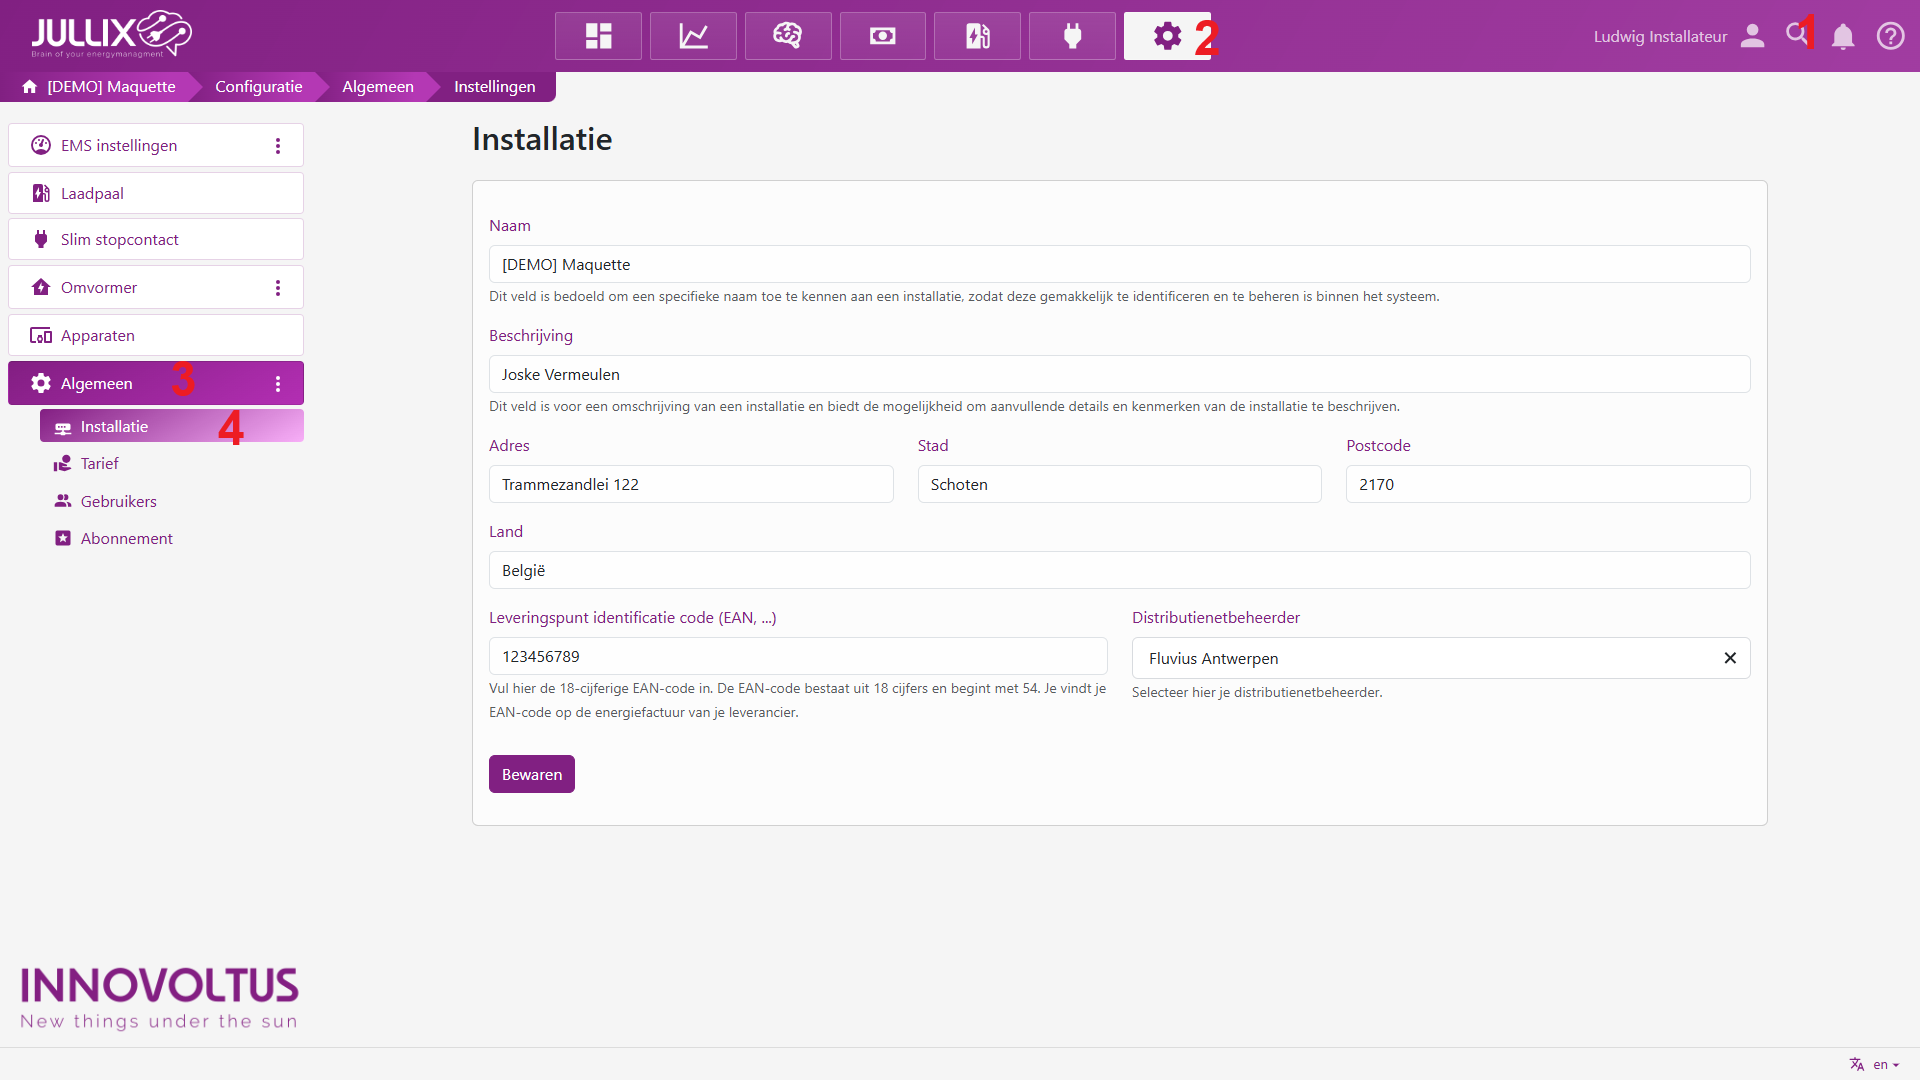The height and width of the screenshot is (1080, 1920).
Task: Open the Distributienetbeheerder combo box
Action: point(1420,658)
